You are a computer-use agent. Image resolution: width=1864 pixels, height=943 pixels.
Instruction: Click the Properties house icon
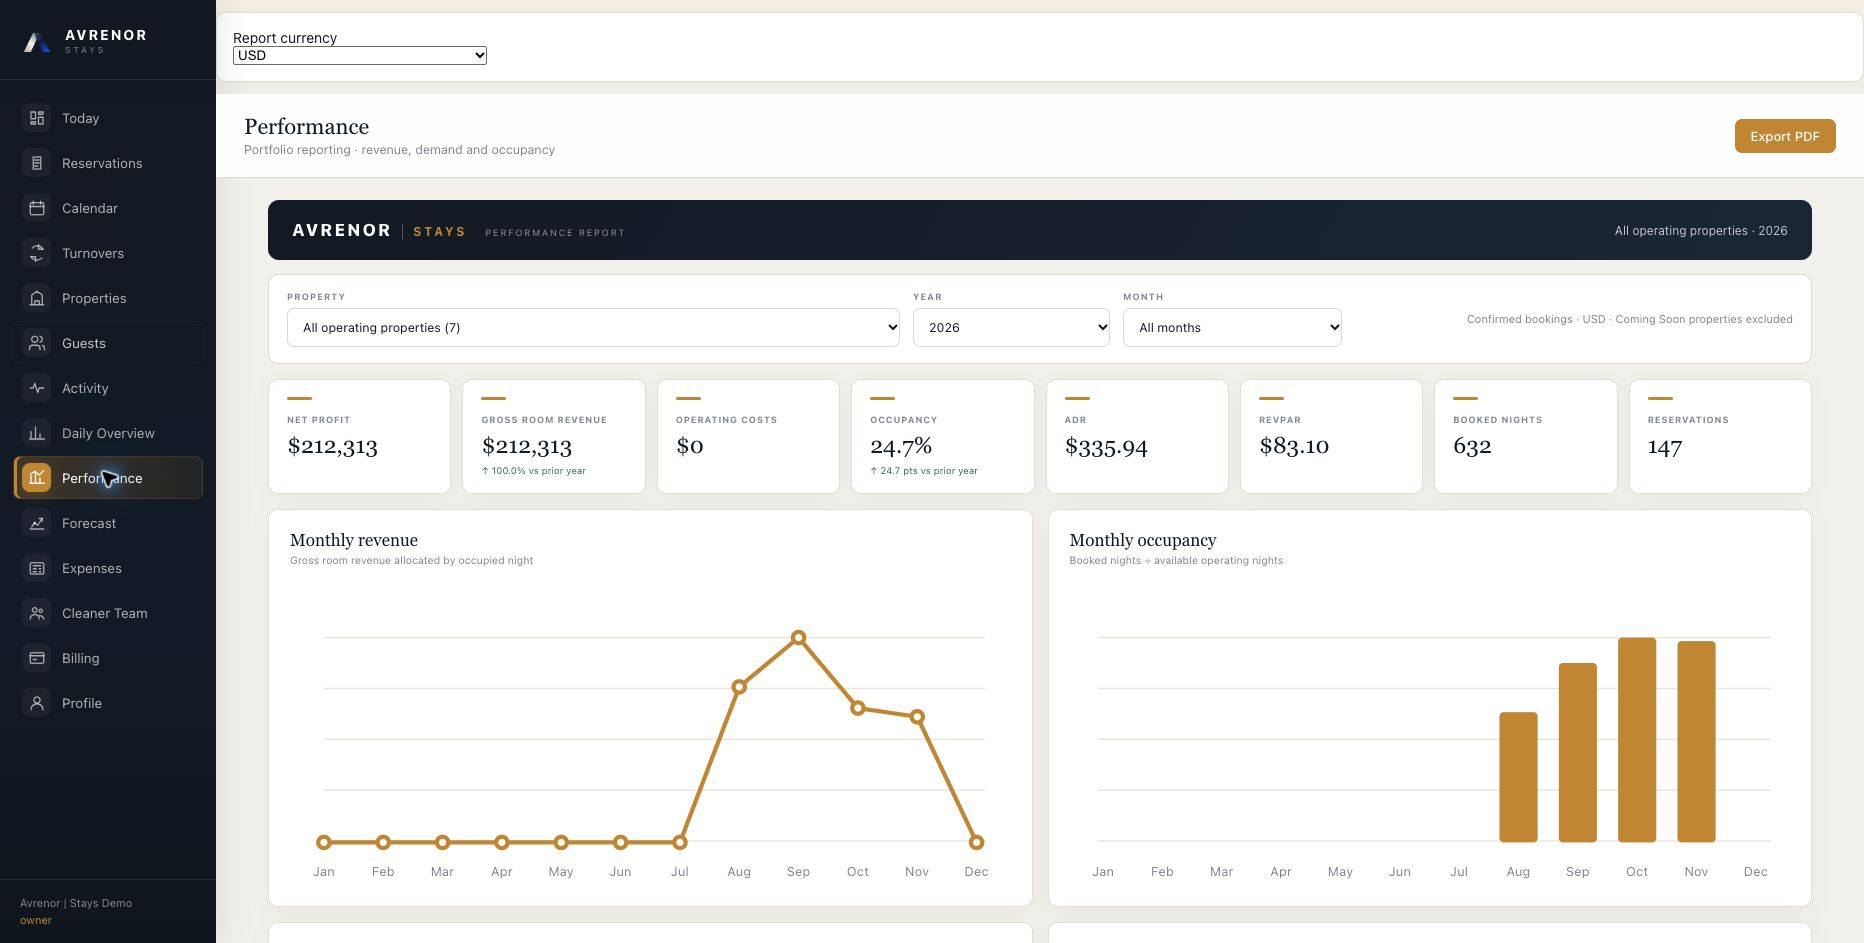pos(37,298)
